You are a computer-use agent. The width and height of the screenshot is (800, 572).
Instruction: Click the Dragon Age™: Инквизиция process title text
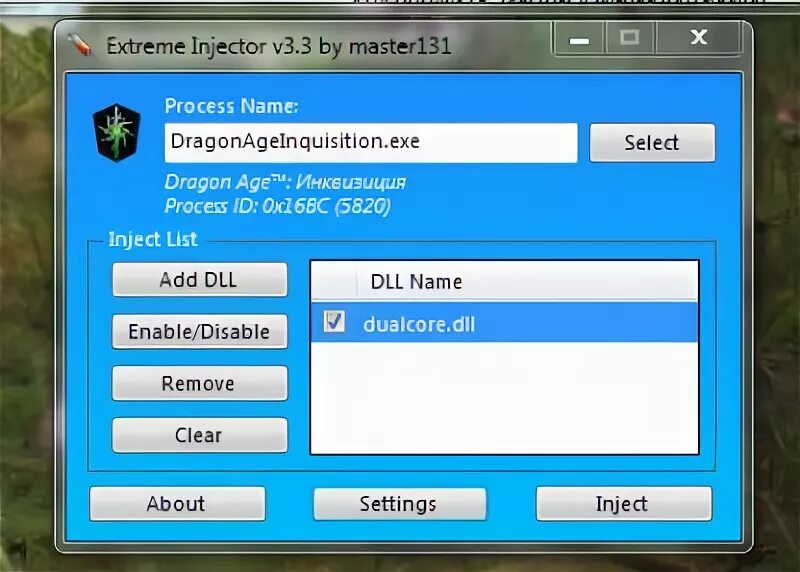point(285,182)
